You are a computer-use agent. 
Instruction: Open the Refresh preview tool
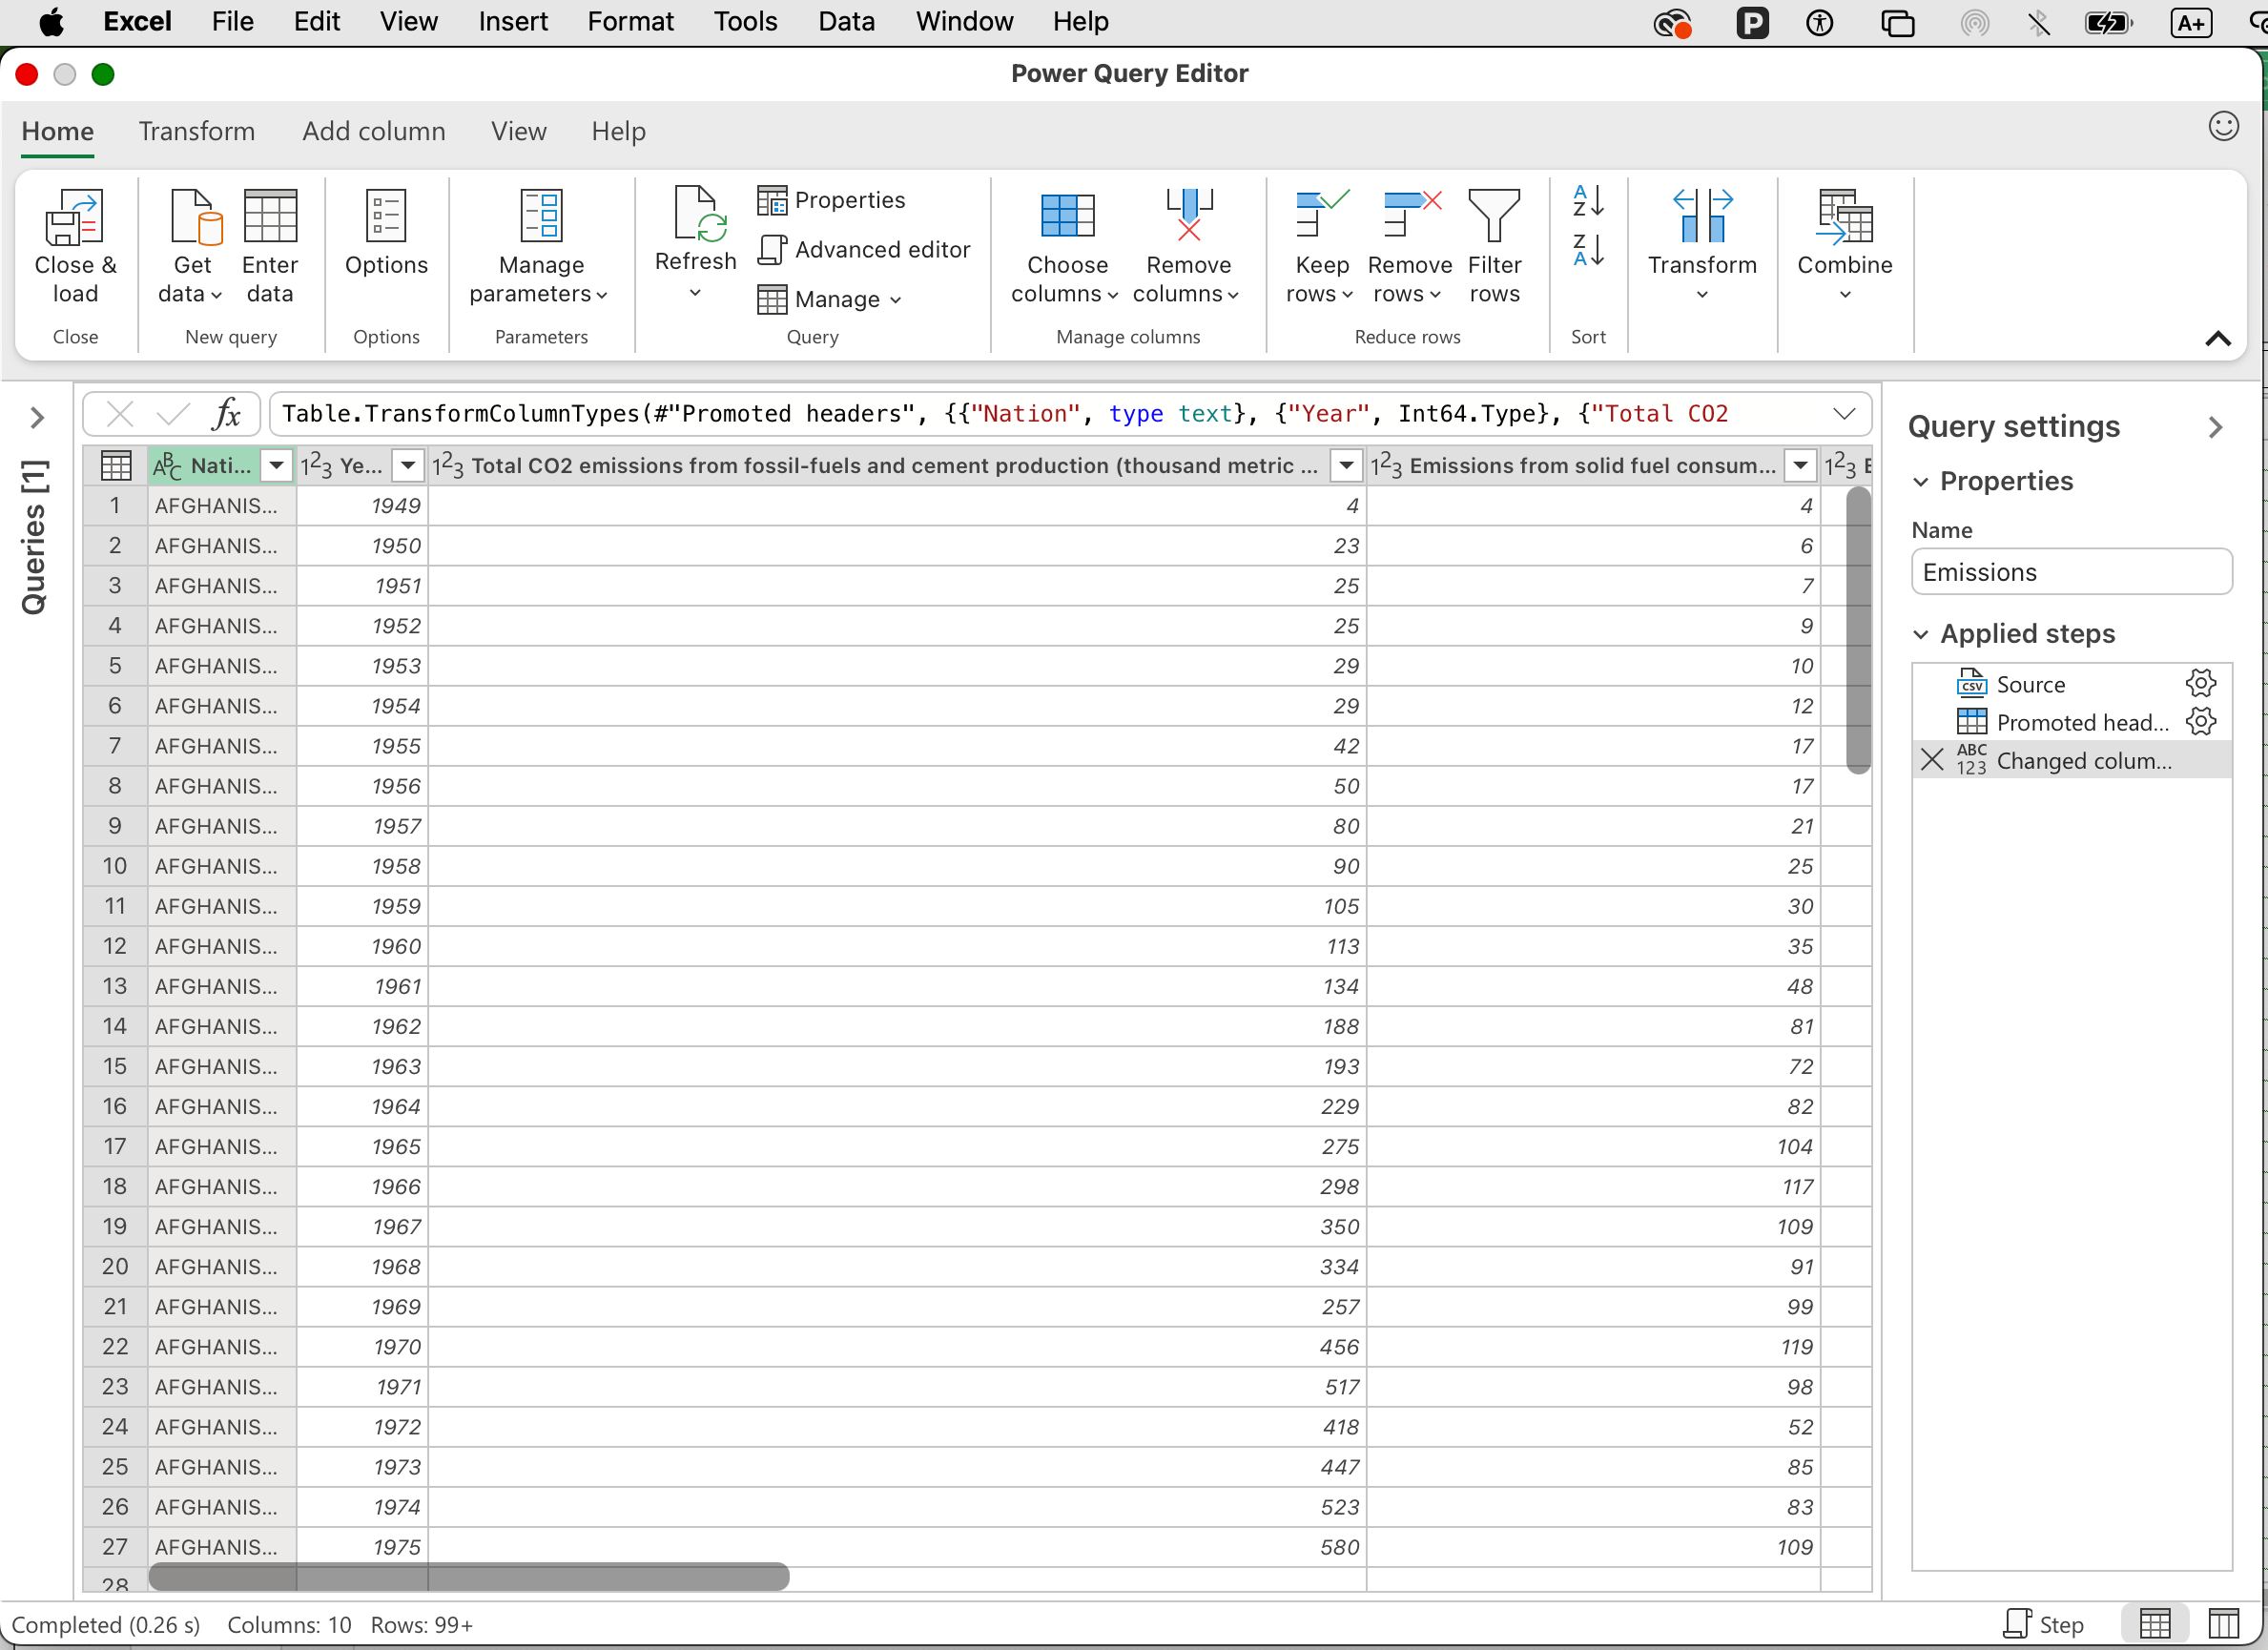[x=694, y=240]
